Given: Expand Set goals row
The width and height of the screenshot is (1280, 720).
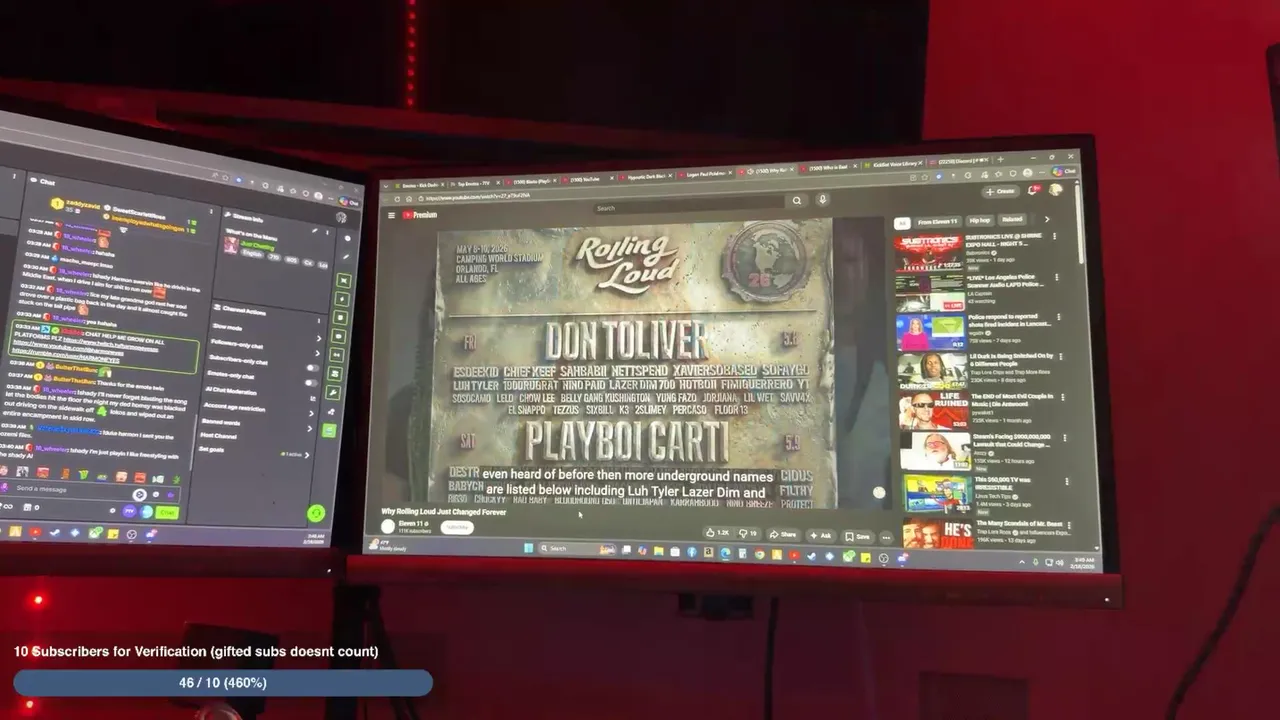Looking at the screenshot, I should click(x=256, y=451).
